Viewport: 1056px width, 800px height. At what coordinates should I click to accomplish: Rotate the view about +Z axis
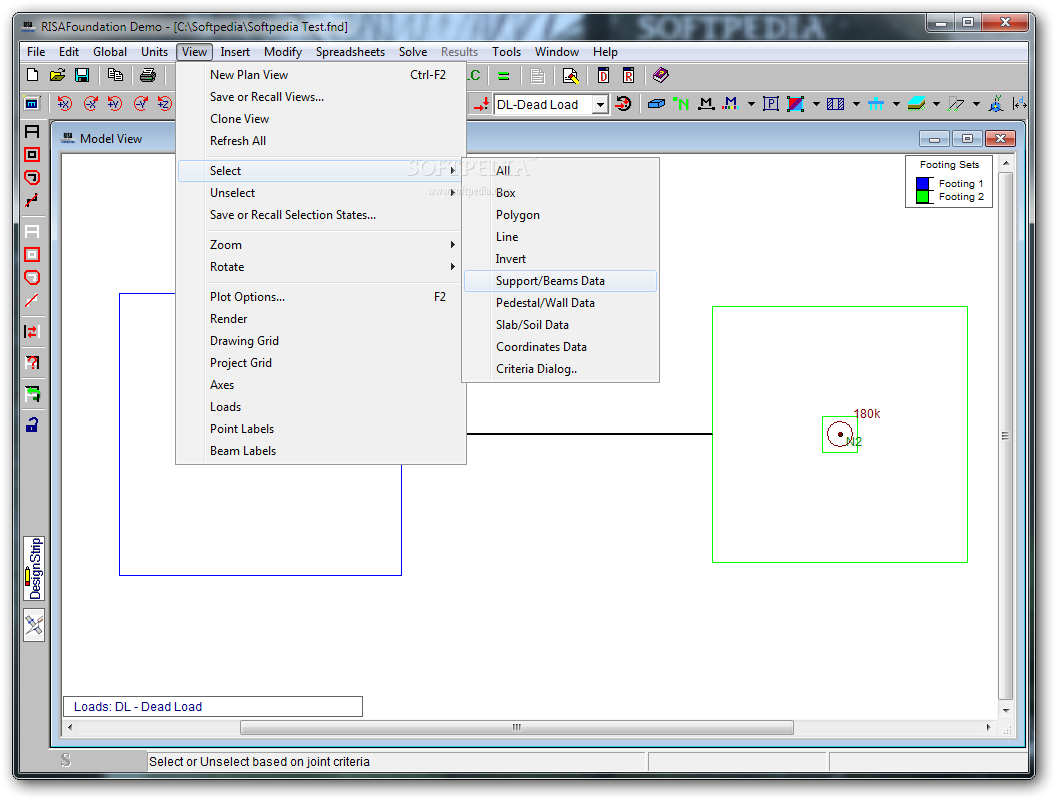tap(165, 104)
